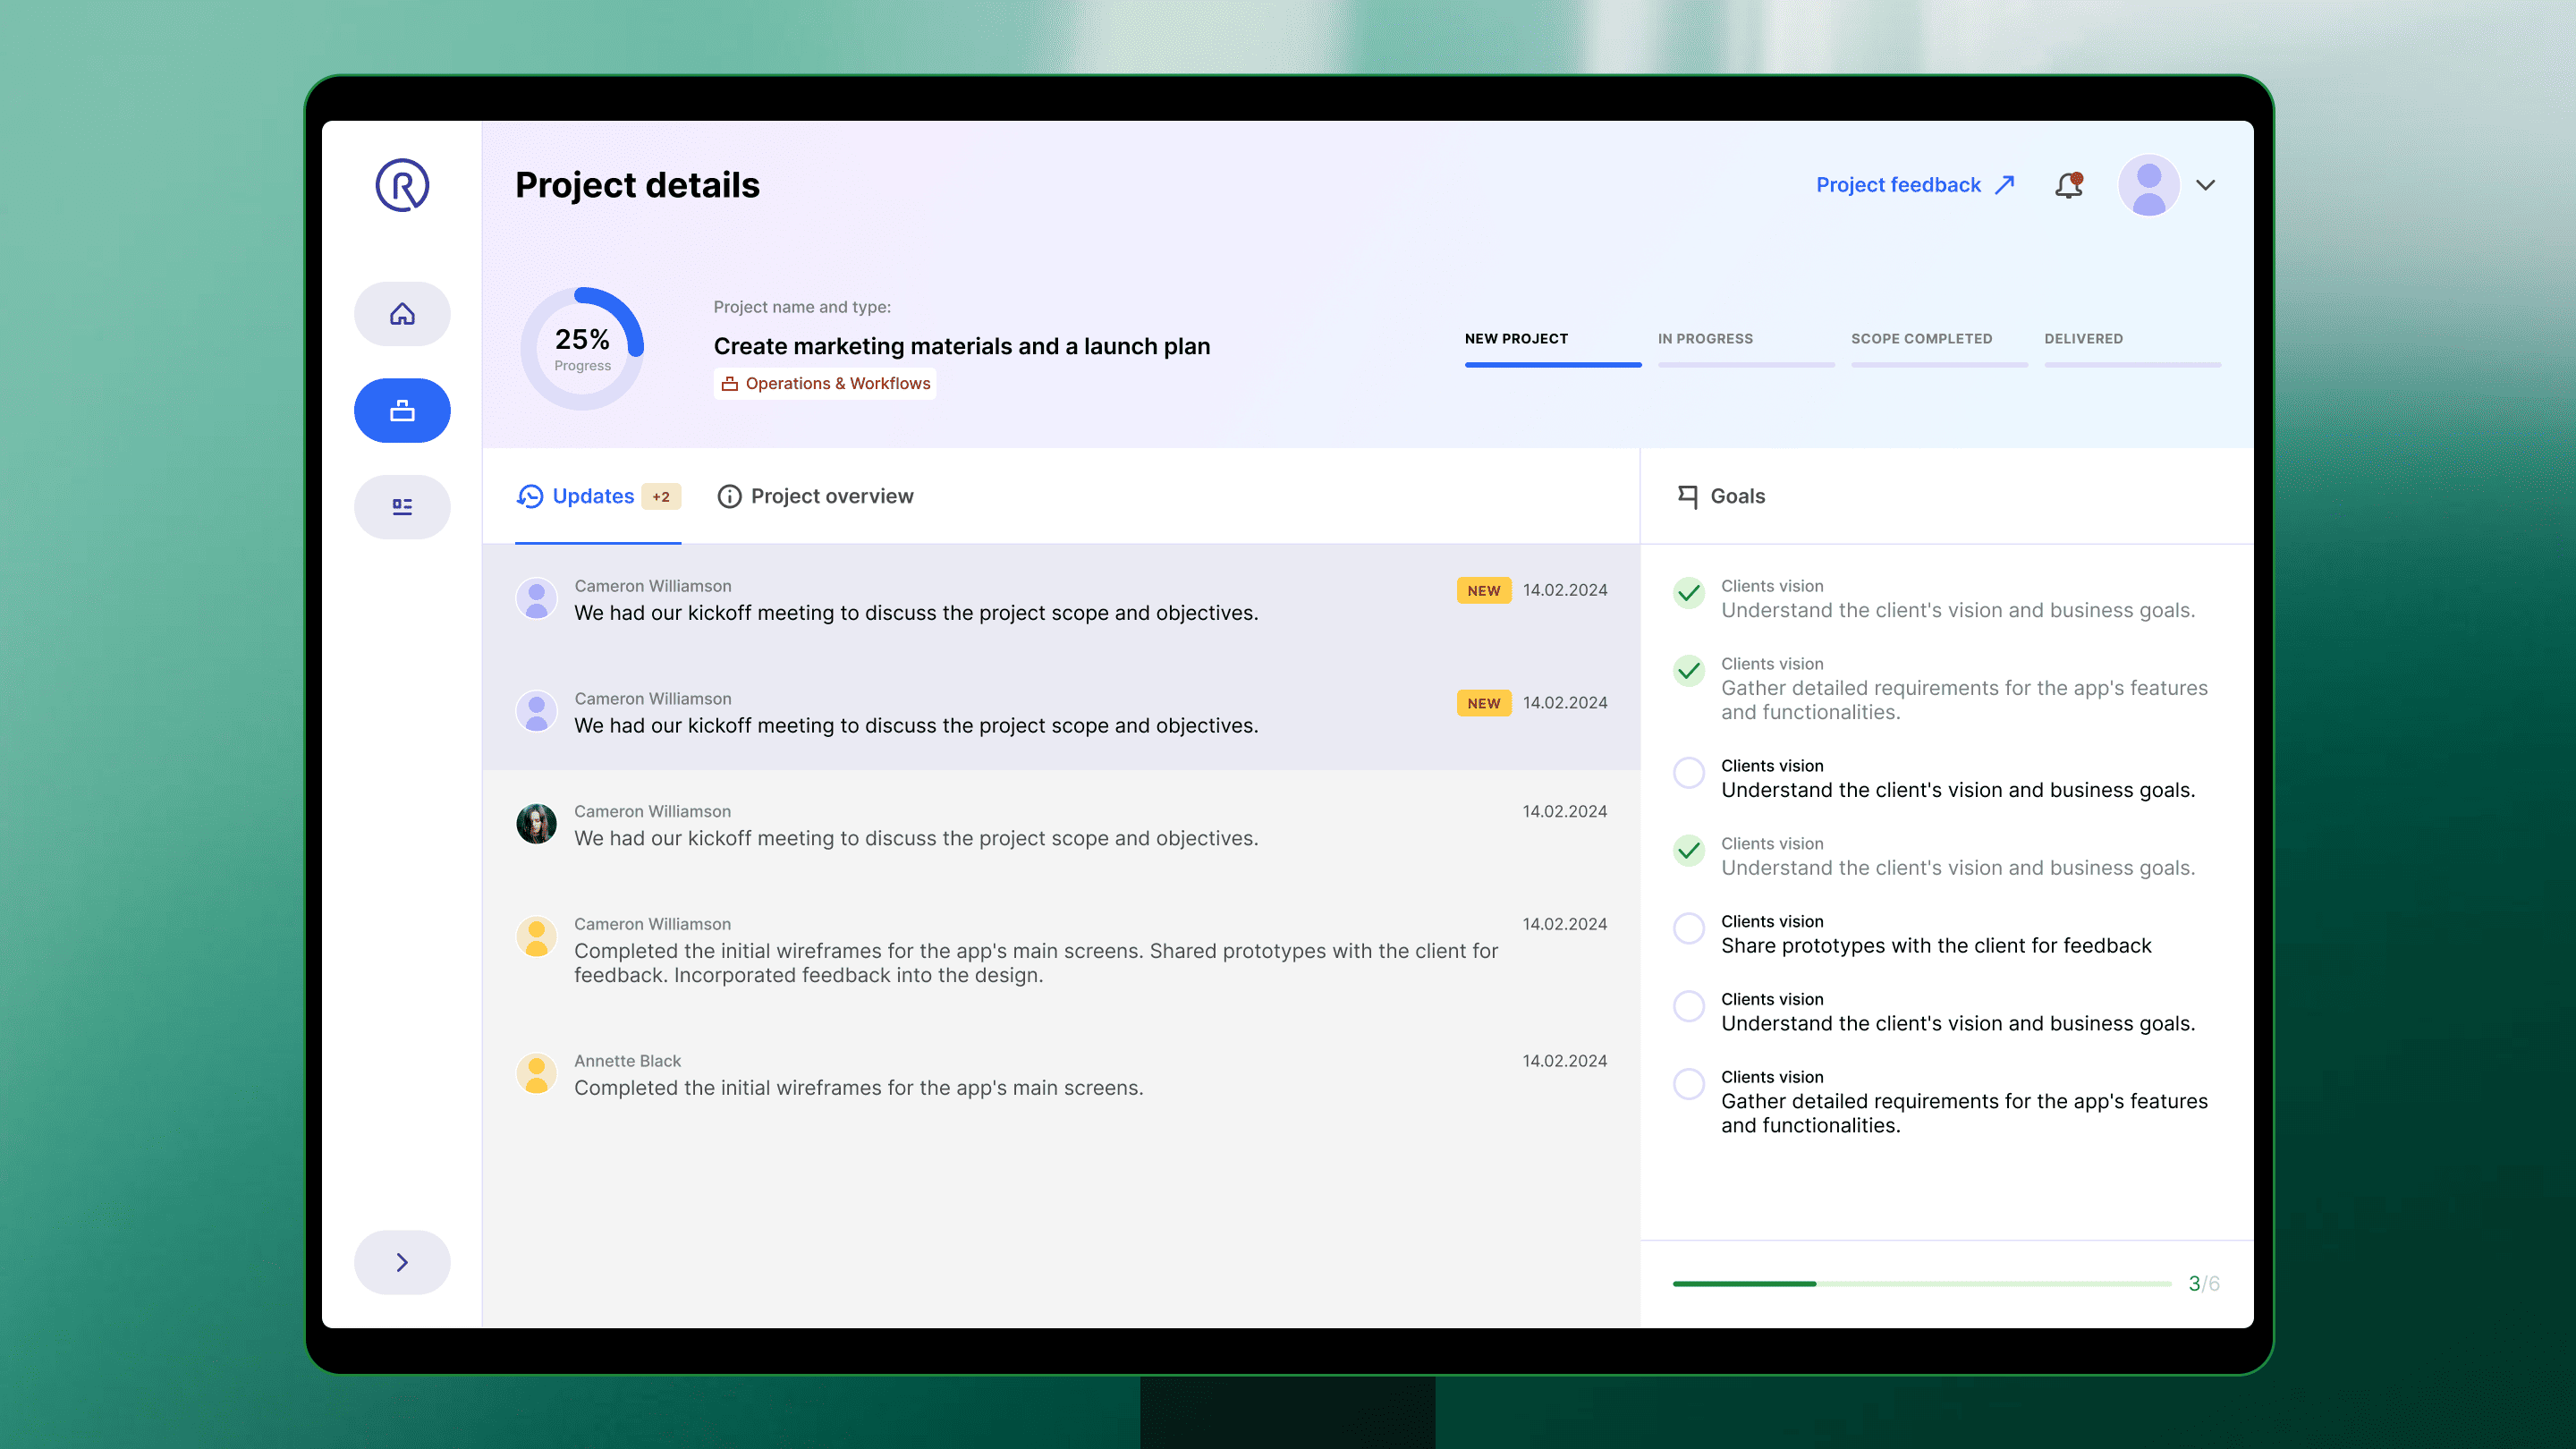Check the last 'Gather detailed requirements' goal
This screenshot has height=1449, width=2576.
1689,1084
